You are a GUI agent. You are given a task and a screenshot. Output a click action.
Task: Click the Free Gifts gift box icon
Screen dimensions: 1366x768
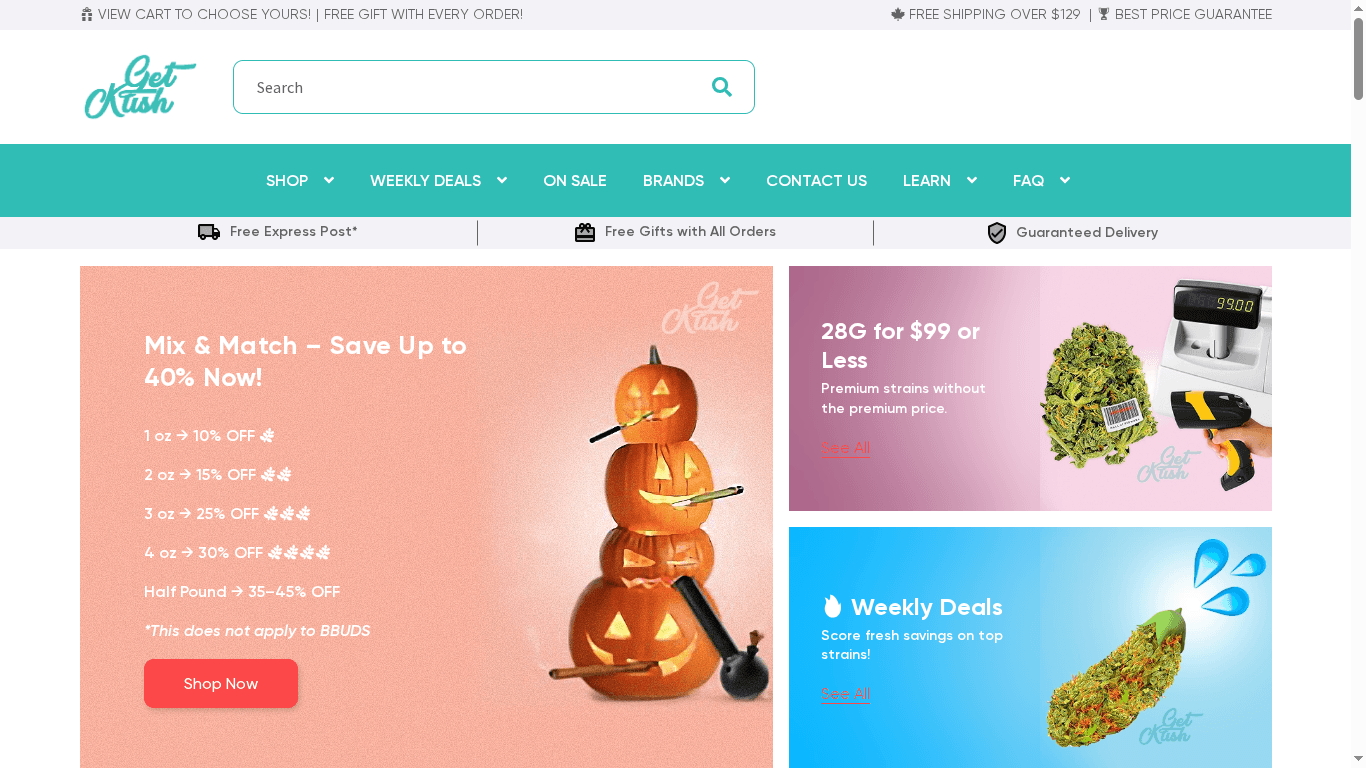(585, 232)
